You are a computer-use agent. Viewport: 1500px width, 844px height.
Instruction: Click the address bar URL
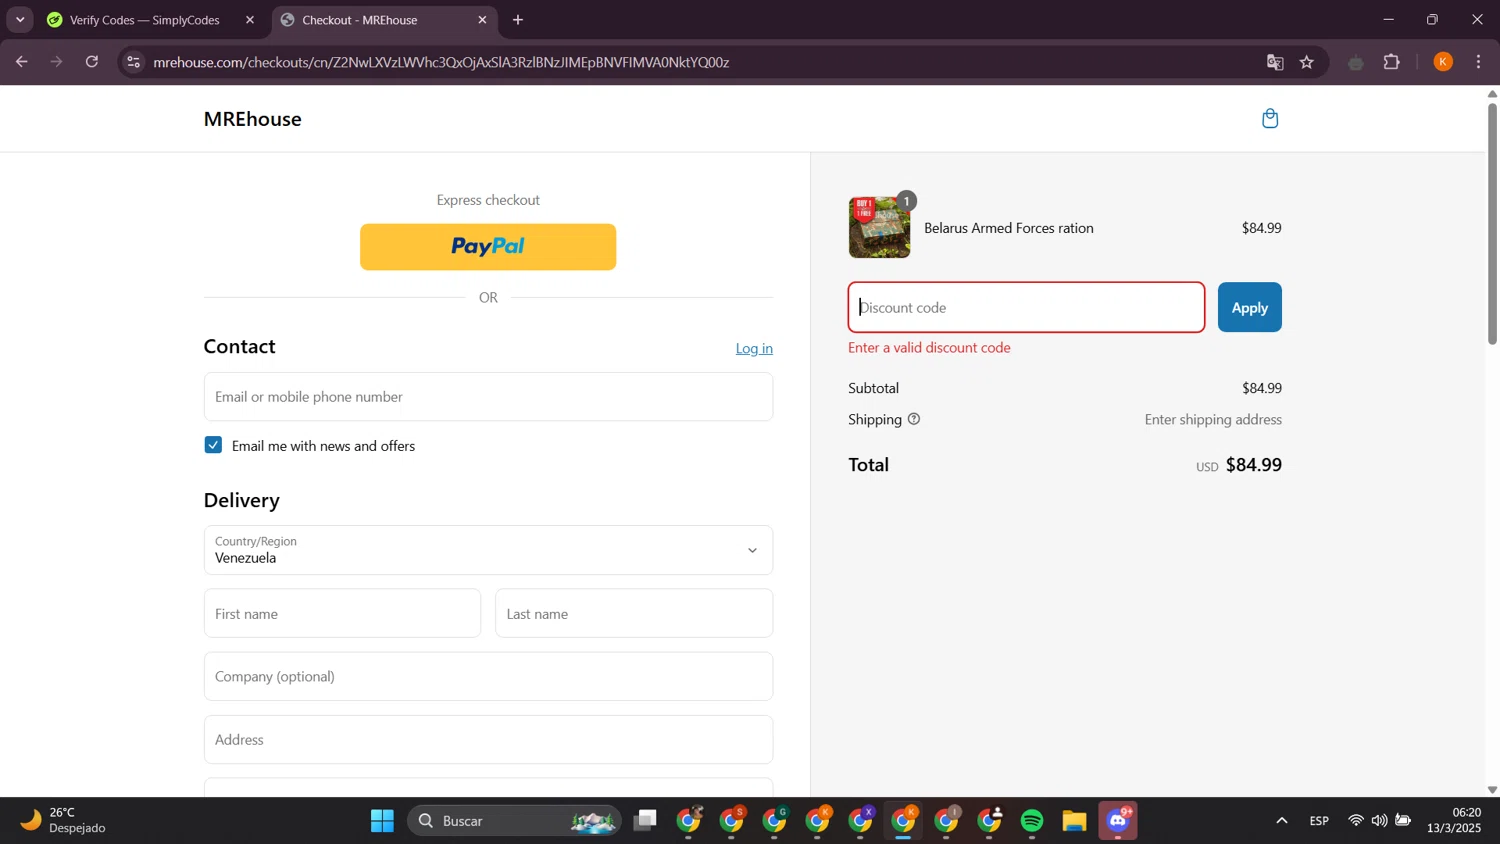pos(441,62)
